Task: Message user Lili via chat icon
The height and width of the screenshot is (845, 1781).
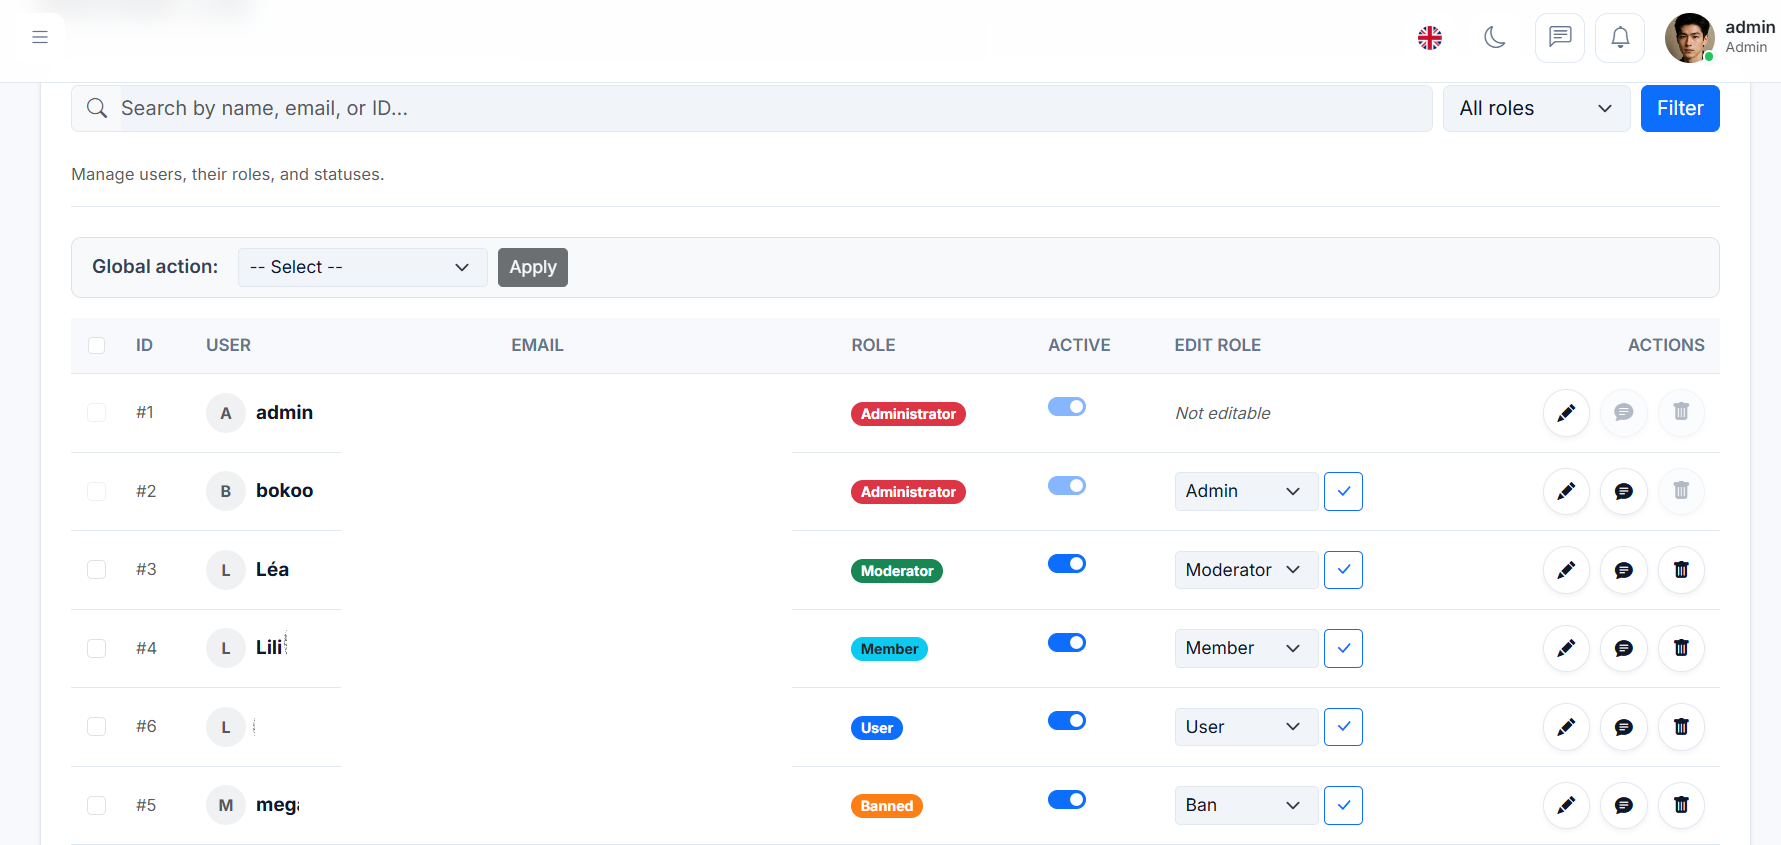Action: click(1624, 648)
